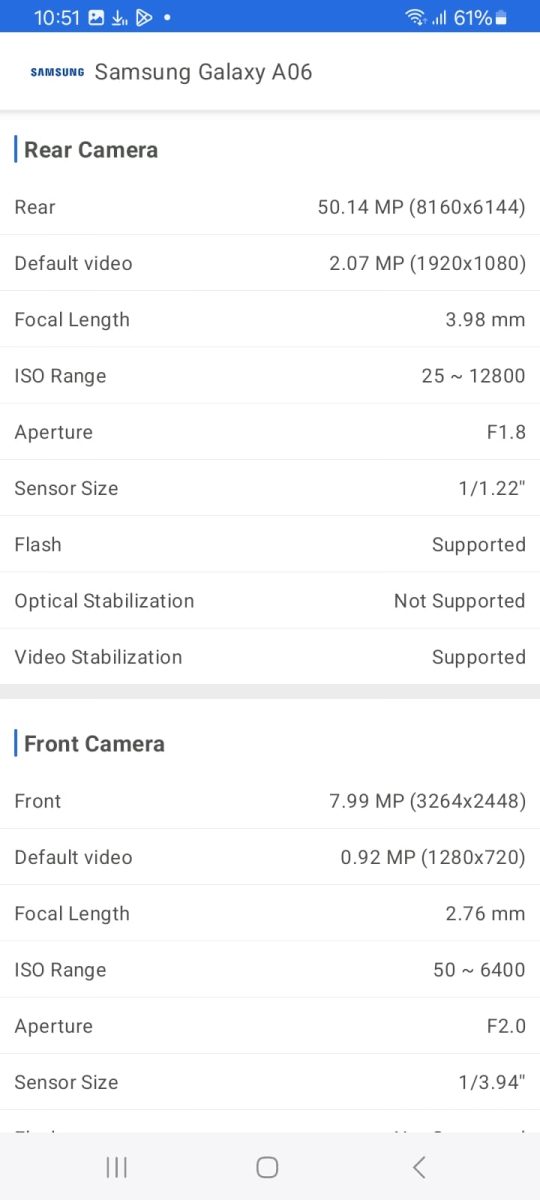Tap the Play Store notification icon
Image resolution: width=540 pixels, height=1200 pixels.
(x=144, y=17)
